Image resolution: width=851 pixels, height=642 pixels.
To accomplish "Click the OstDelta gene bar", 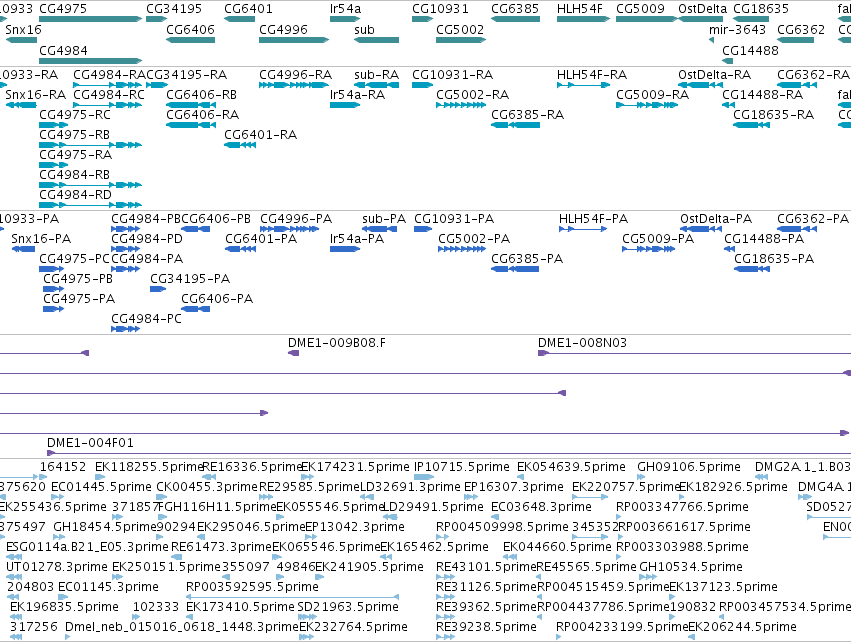I will click(700, 19).
